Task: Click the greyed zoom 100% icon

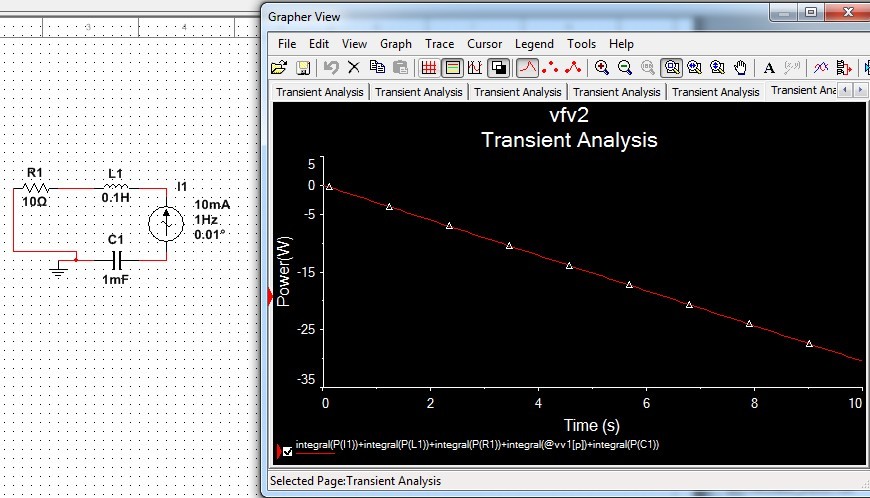Action: [648, 68]
